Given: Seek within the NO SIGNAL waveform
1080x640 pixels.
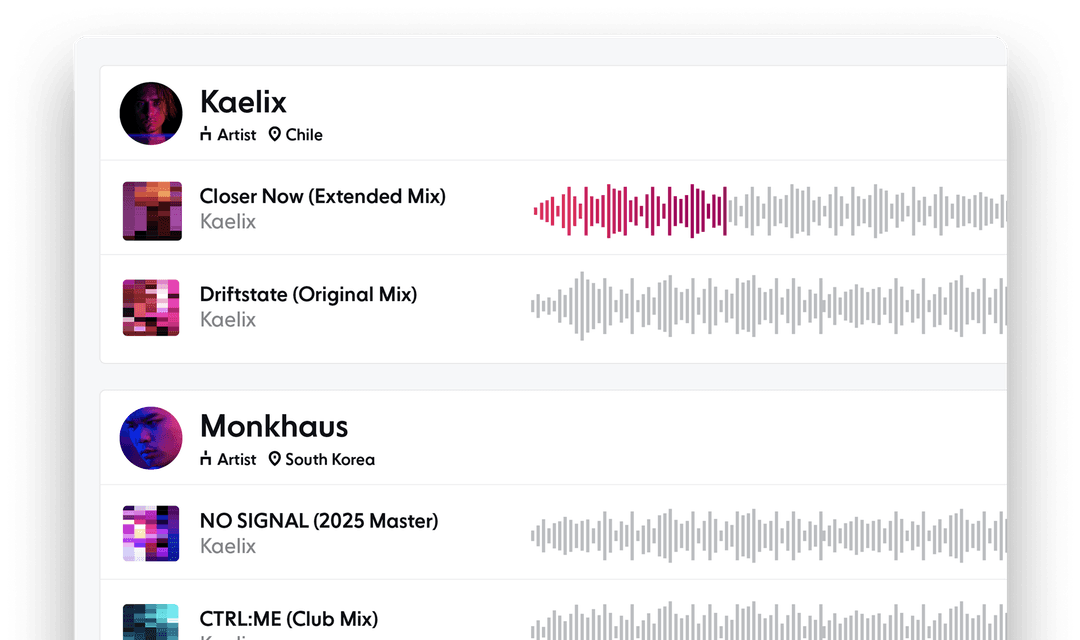Looking at the screenshot, I should [x=766, y=533].
